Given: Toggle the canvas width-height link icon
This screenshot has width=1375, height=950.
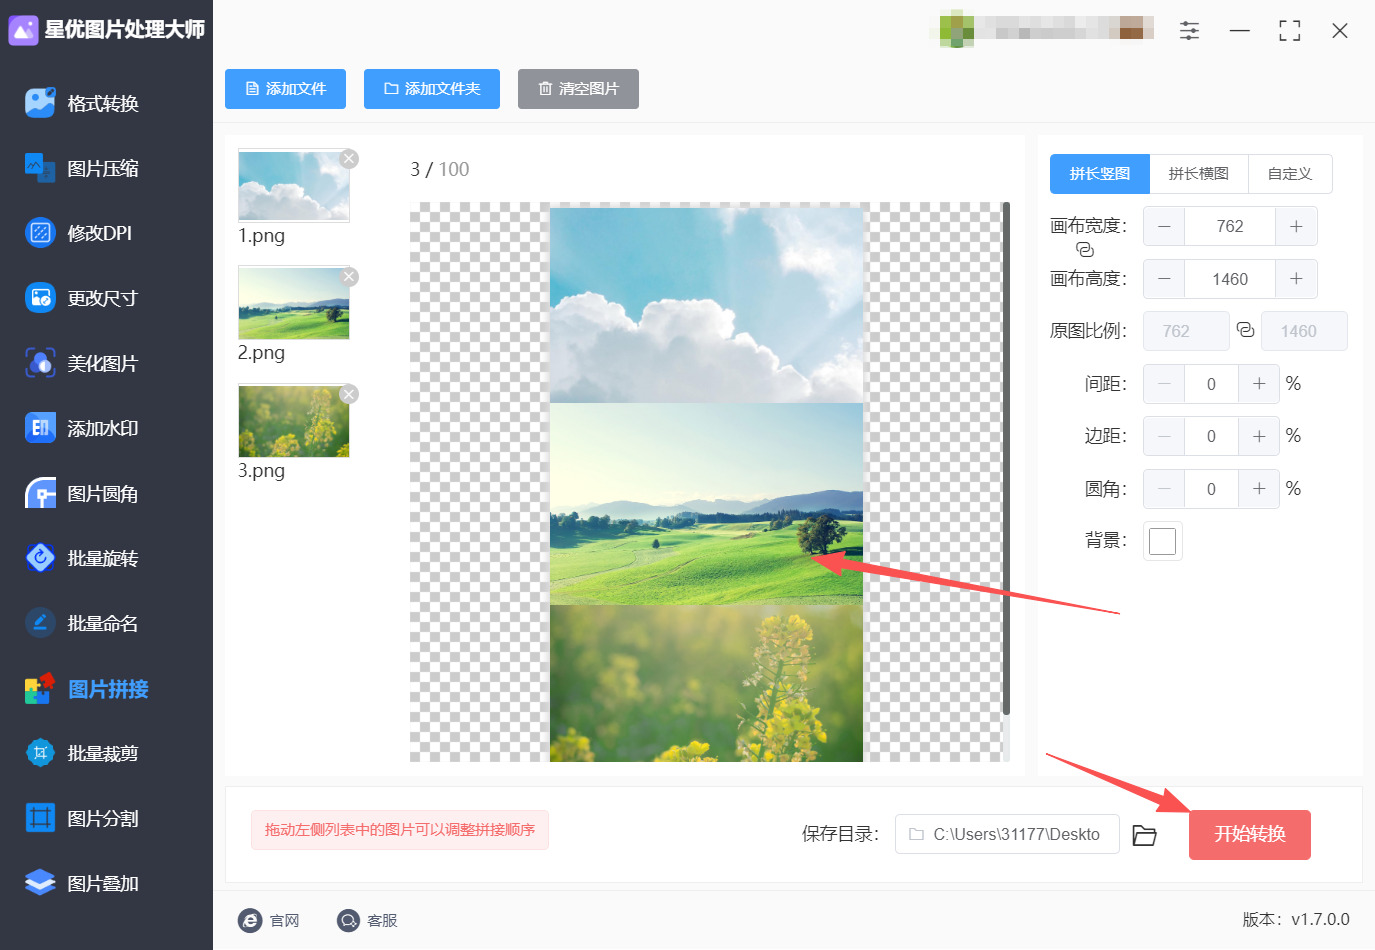Looking at the screenshot, I should click(x=1085, y=250).
